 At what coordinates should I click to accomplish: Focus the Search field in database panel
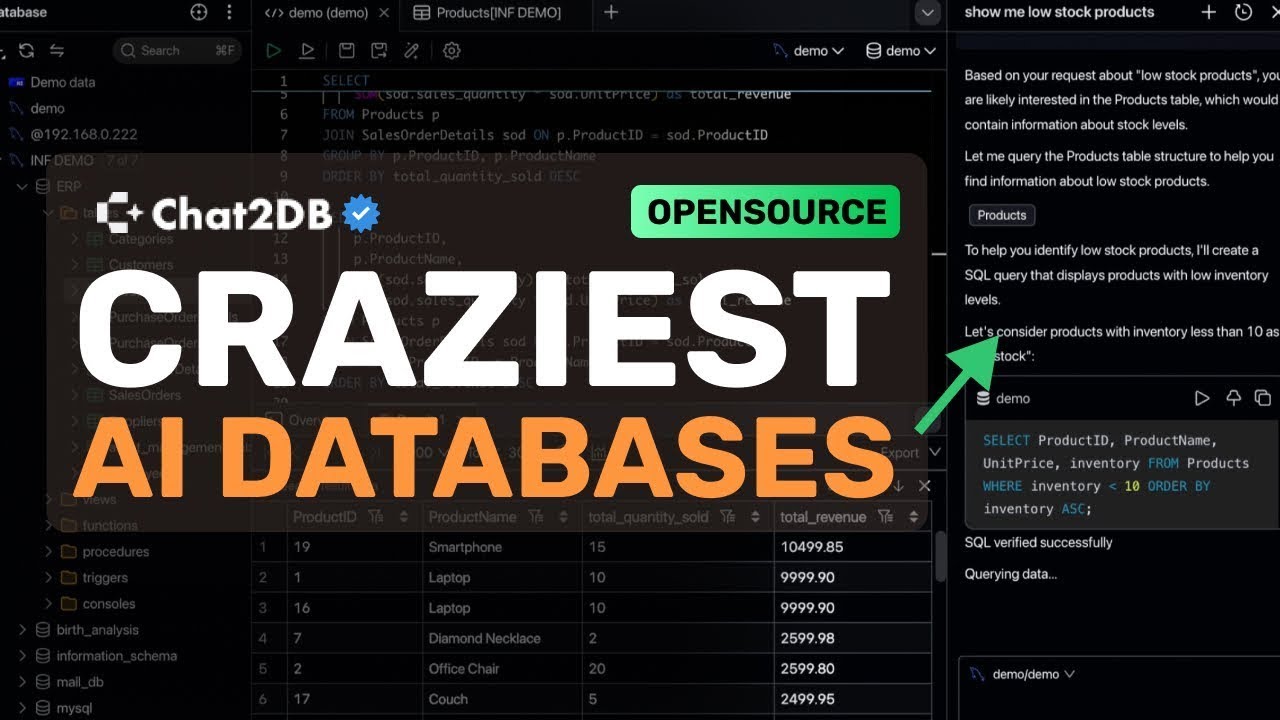point(176,50)
